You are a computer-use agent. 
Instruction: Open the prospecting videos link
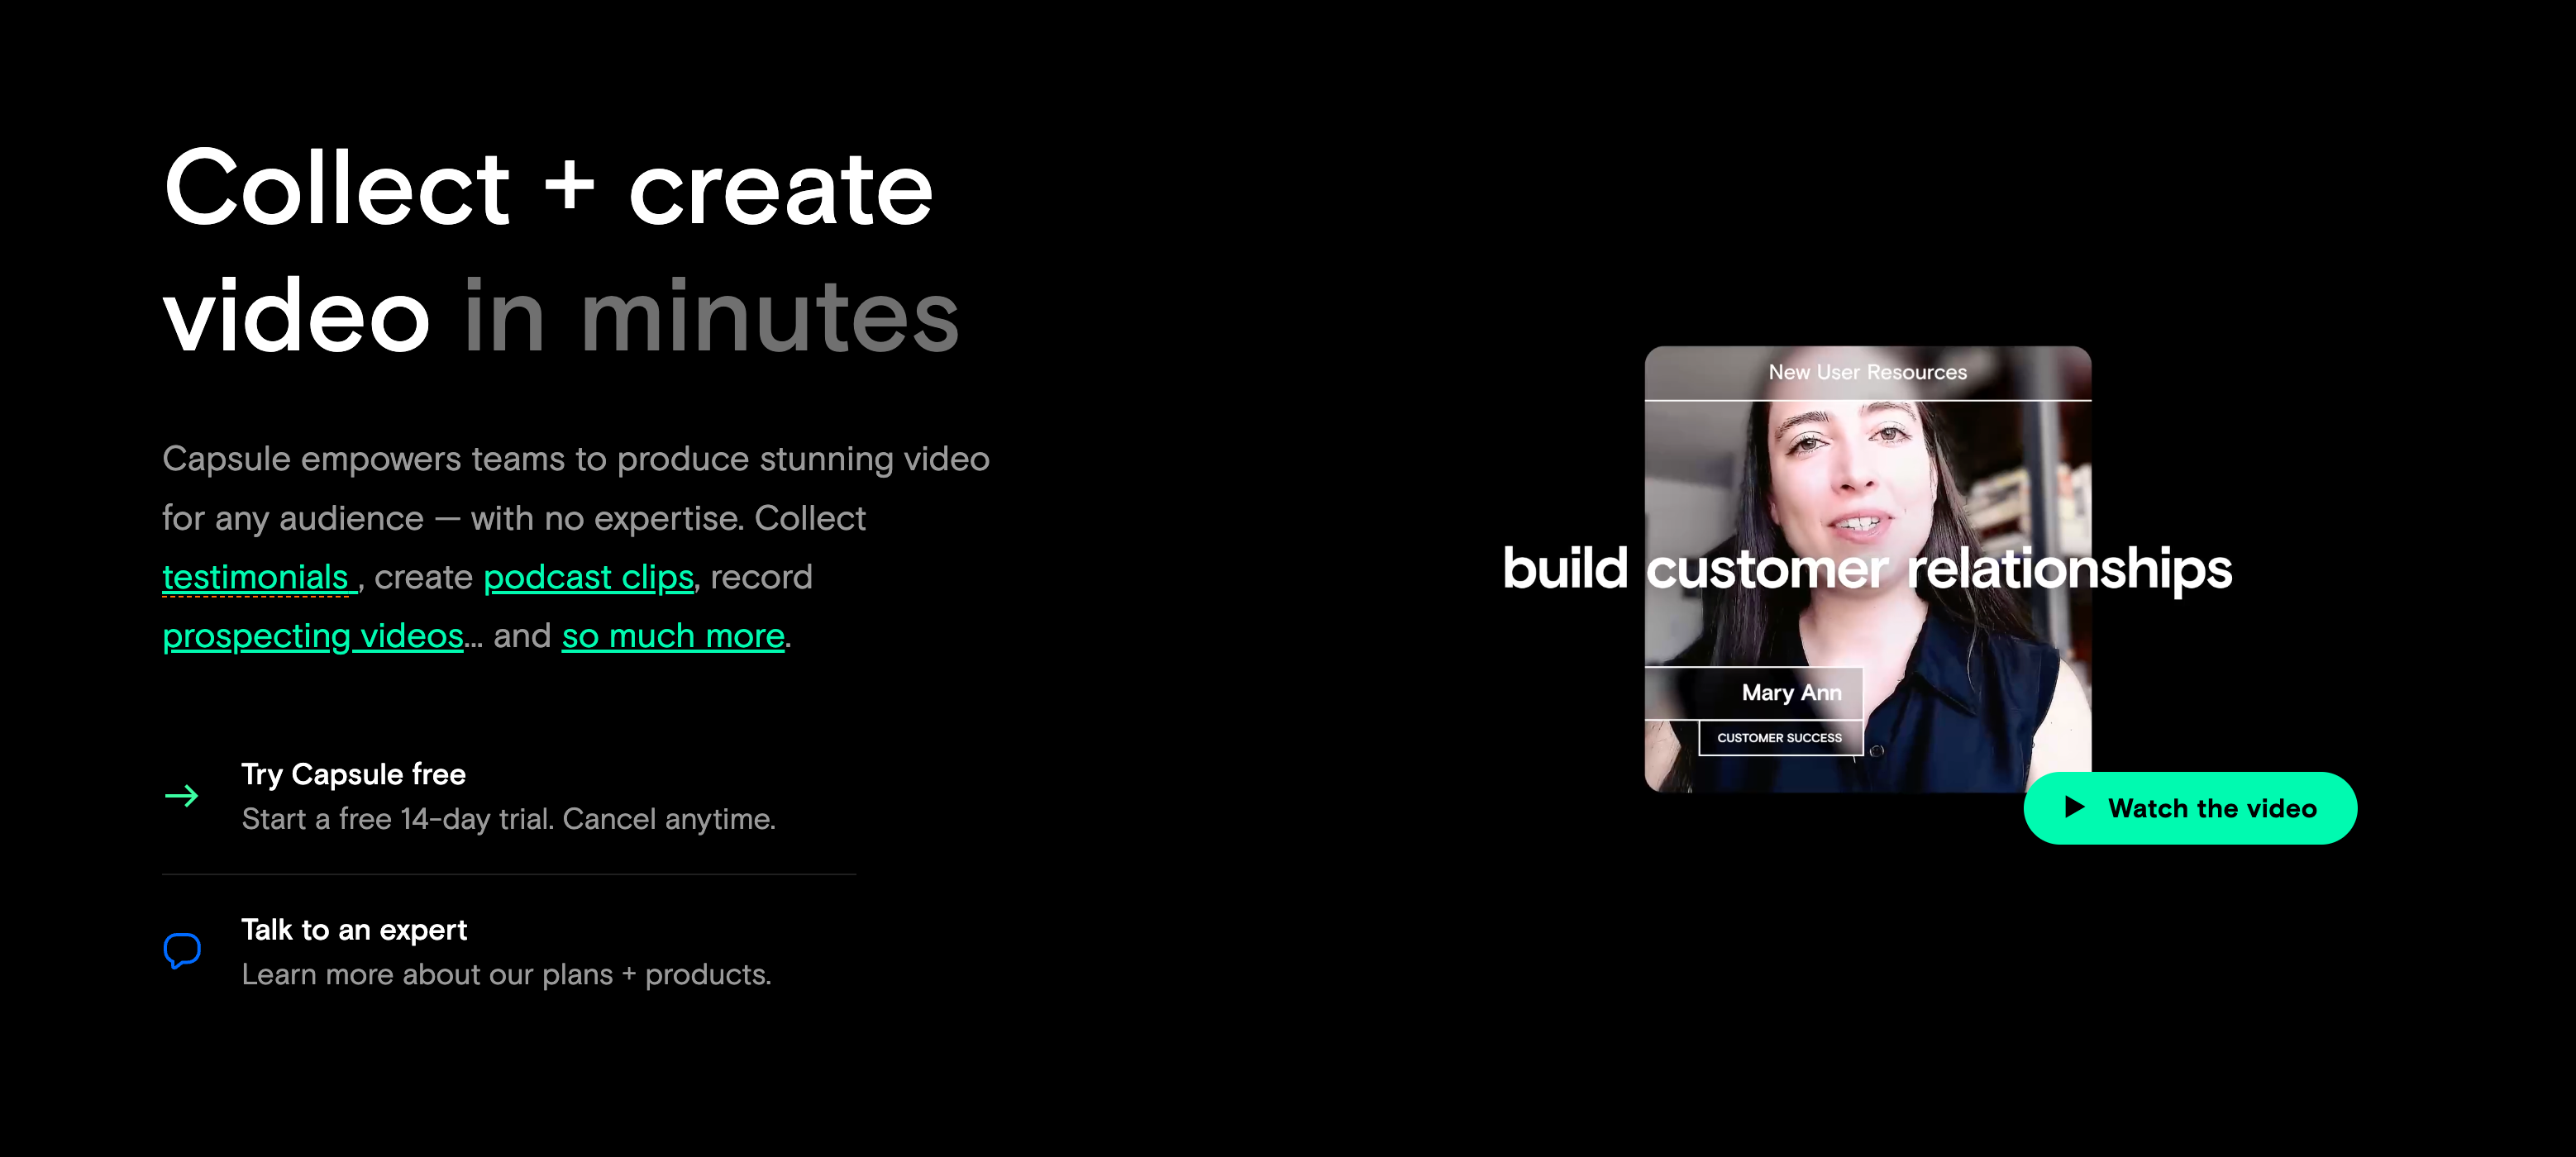pyautogui.click(x=312, y=636)
